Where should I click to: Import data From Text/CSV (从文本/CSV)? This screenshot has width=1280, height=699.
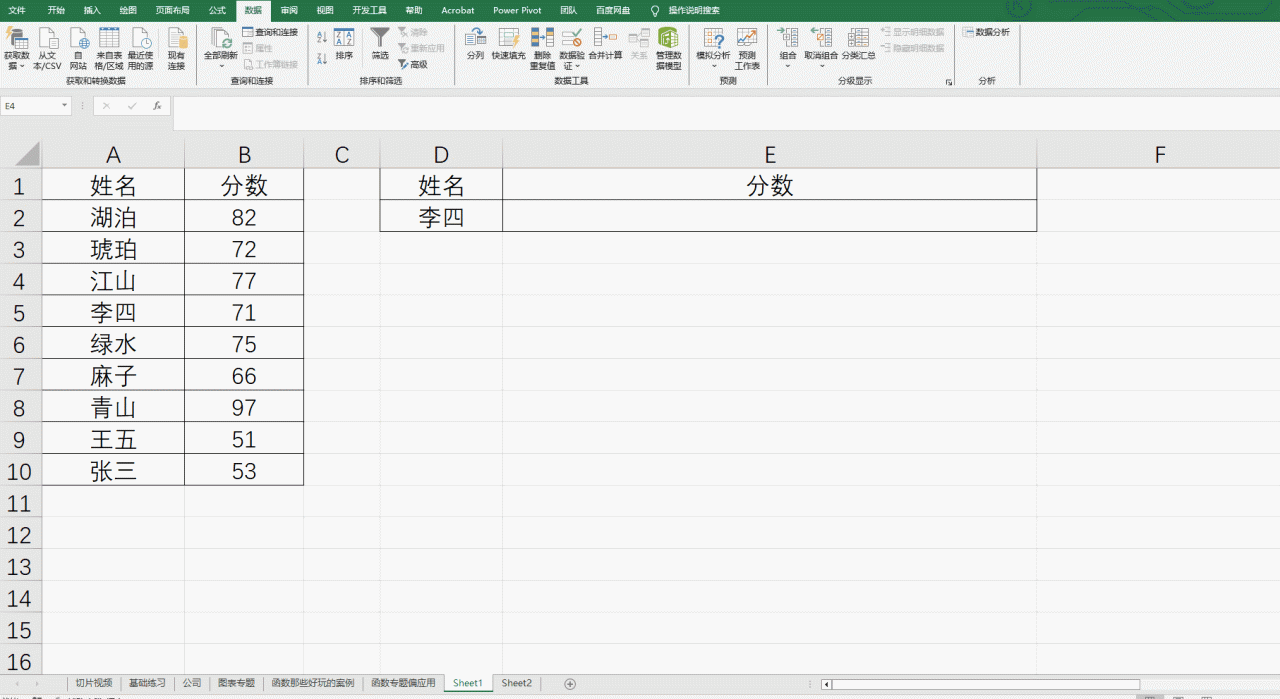[x=47, y=48]
